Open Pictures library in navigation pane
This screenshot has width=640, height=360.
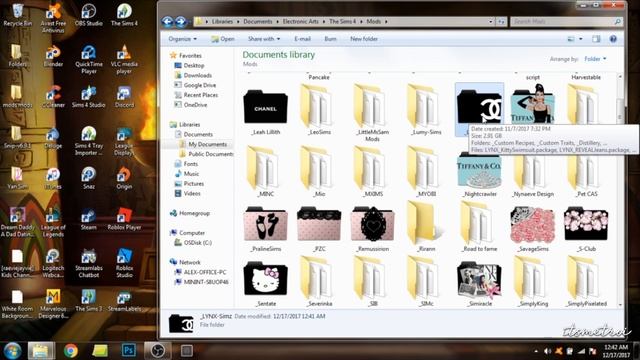click(189, 183)
